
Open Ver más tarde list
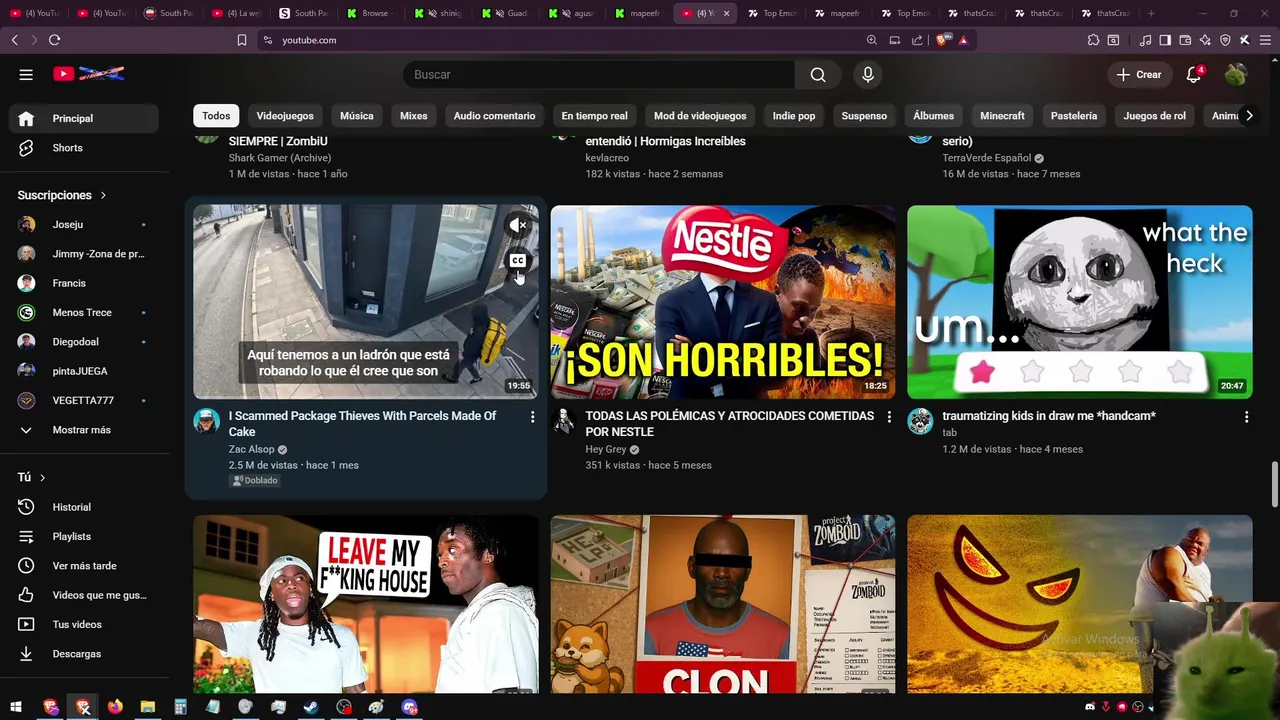(x=84, y=566)
